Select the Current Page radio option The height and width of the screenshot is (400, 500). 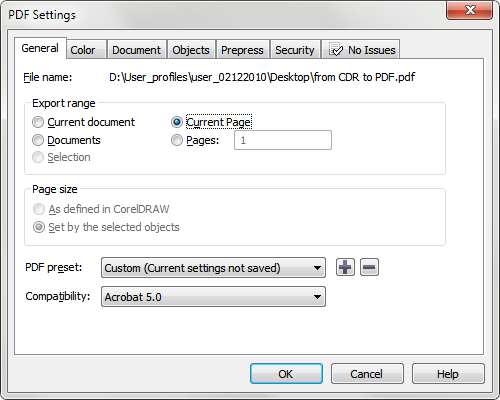[177, 122]
